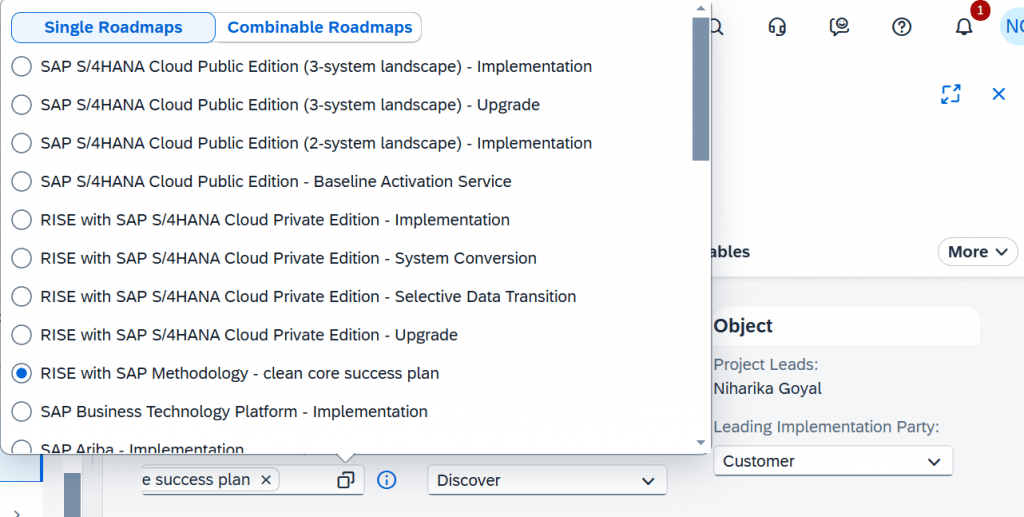
Task: Close the detail panel with X
Action: point(999,94)
